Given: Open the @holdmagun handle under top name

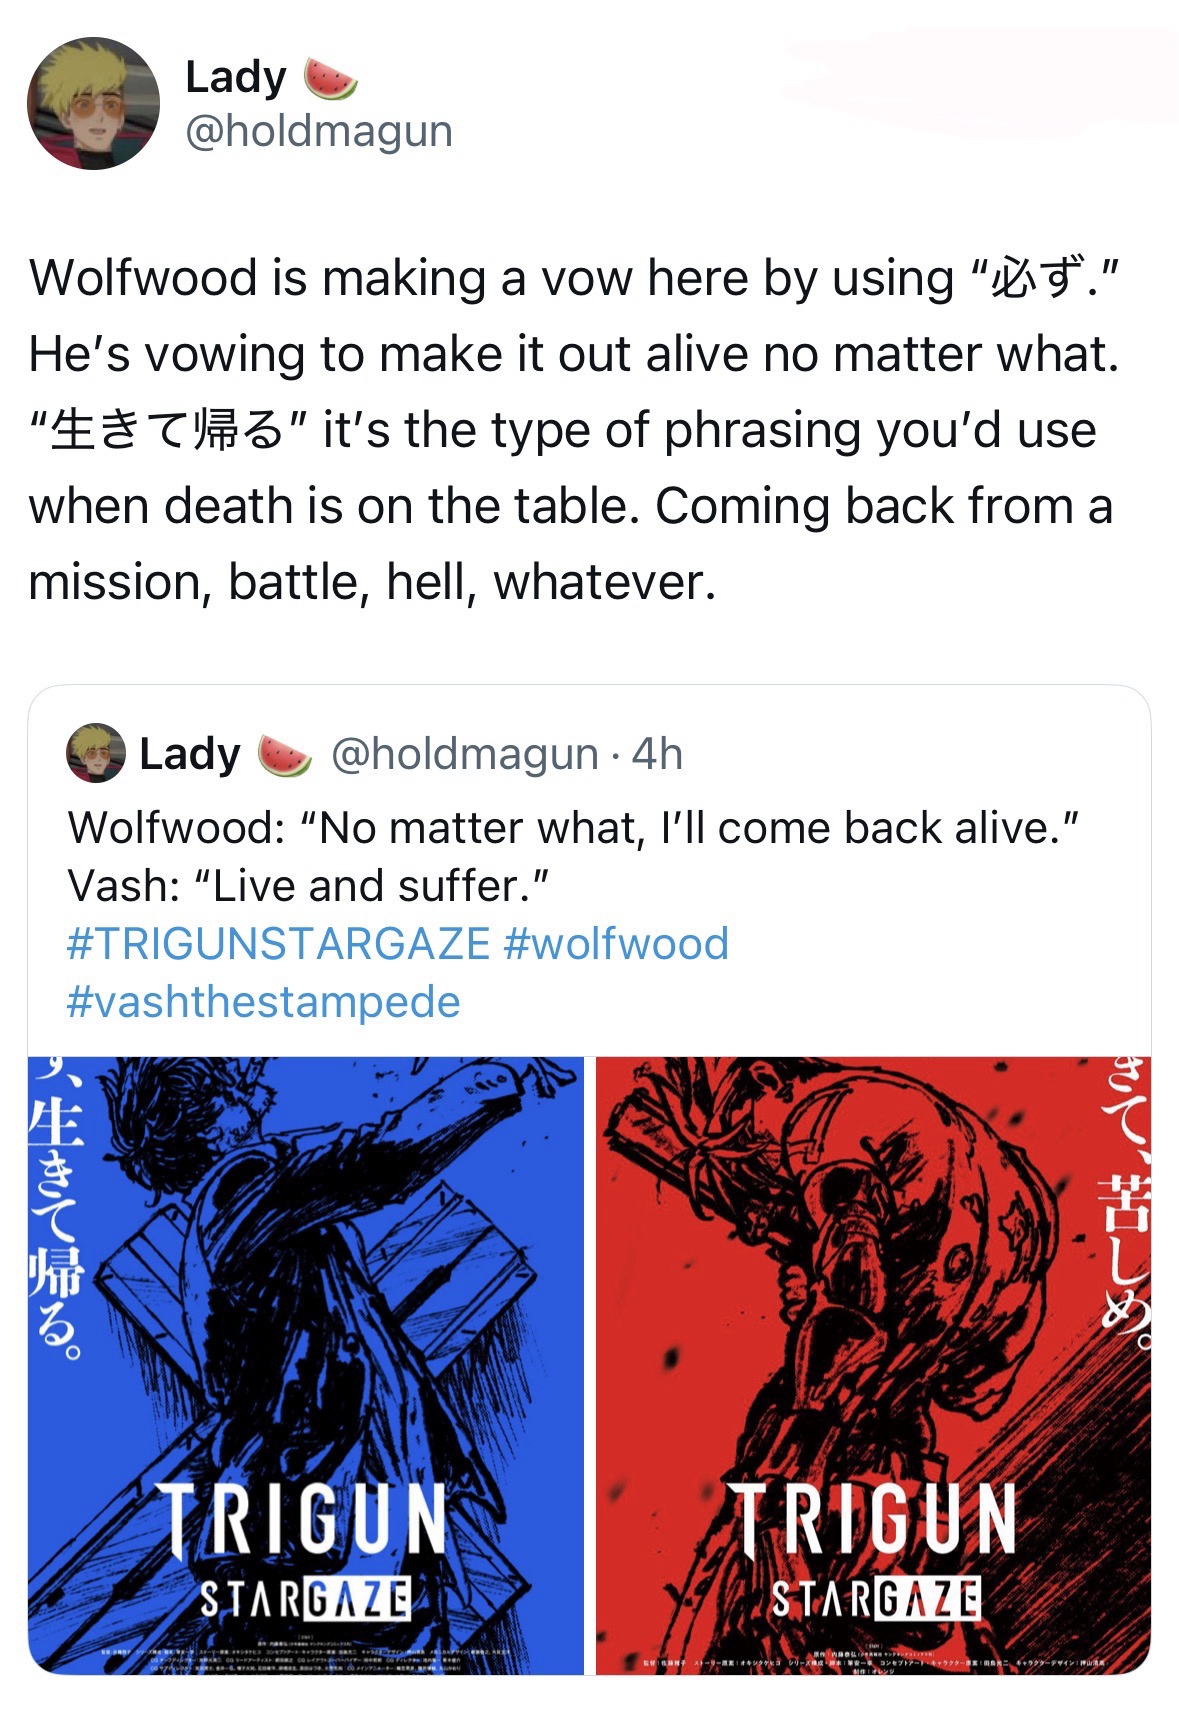Looking at the screenshot, I should (319, 131).
